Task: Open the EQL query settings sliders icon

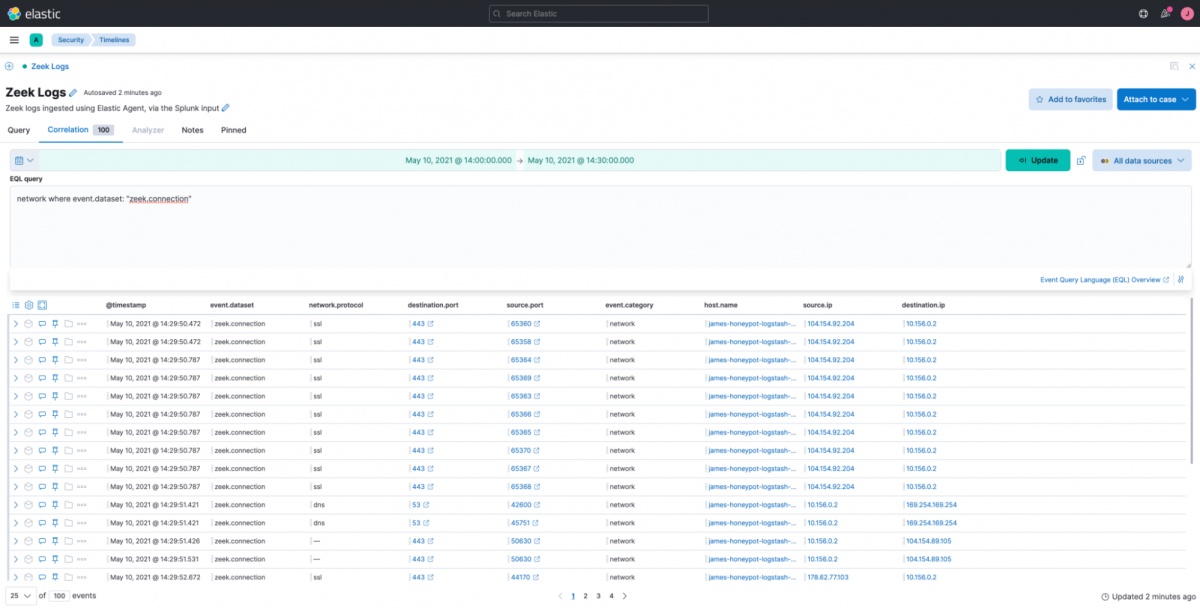Action: (1181, 280)
